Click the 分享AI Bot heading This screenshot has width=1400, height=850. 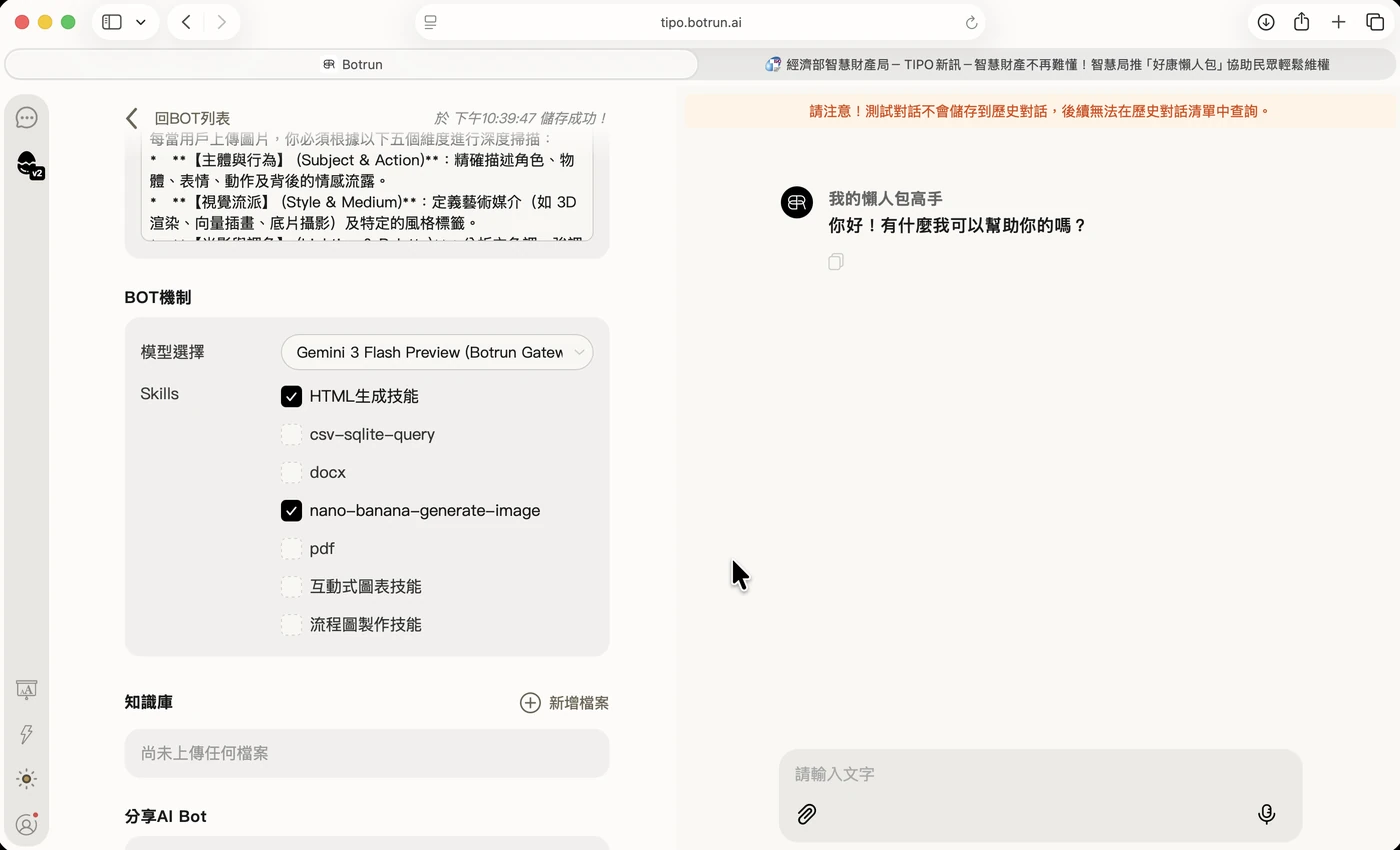click(x=166, y=817)
